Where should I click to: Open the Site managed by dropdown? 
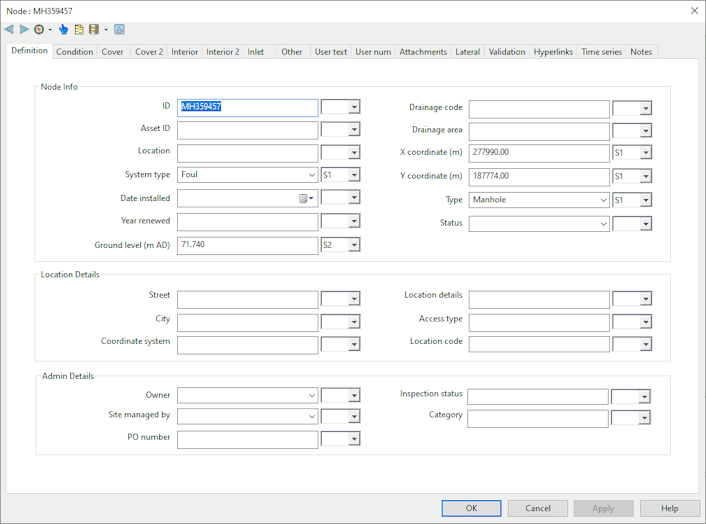[311, 417]
